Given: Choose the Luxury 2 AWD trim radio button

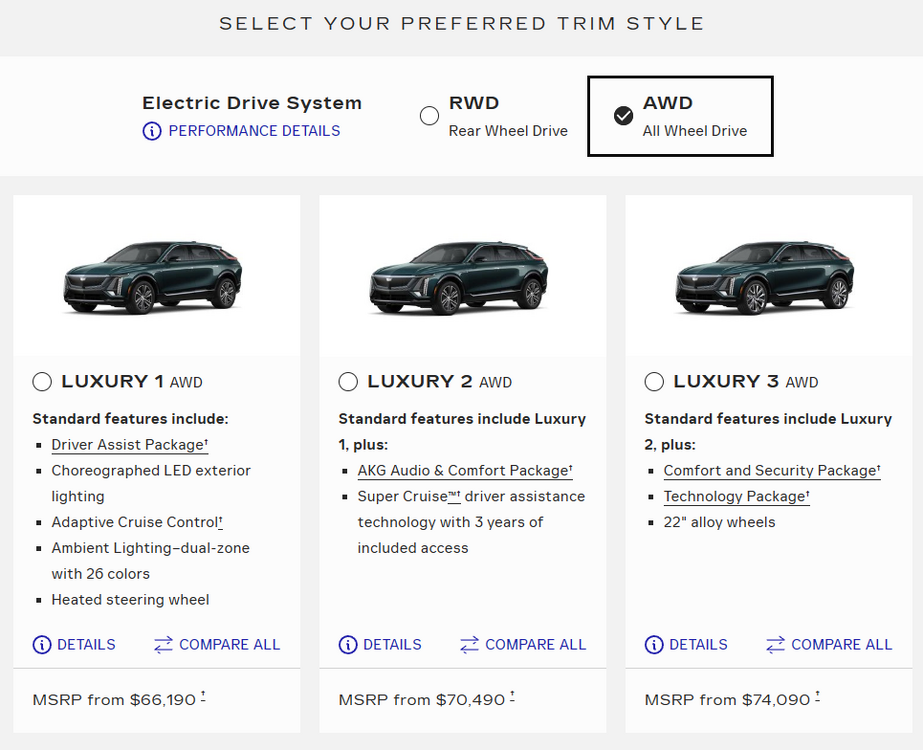Looking at the screenshot, I should coord(348,382).
